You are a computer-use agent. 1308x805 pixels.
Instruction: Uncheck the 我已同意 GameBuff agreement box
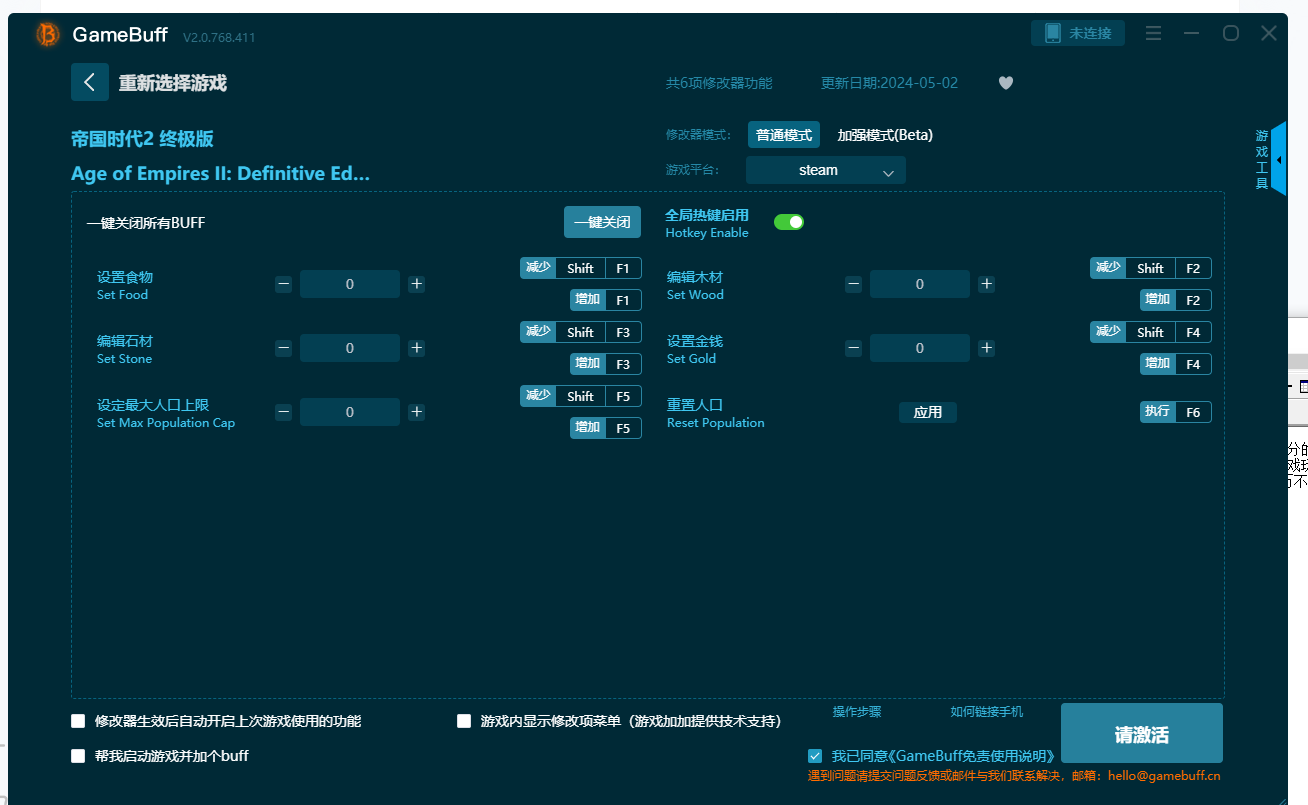click(815, 756)
